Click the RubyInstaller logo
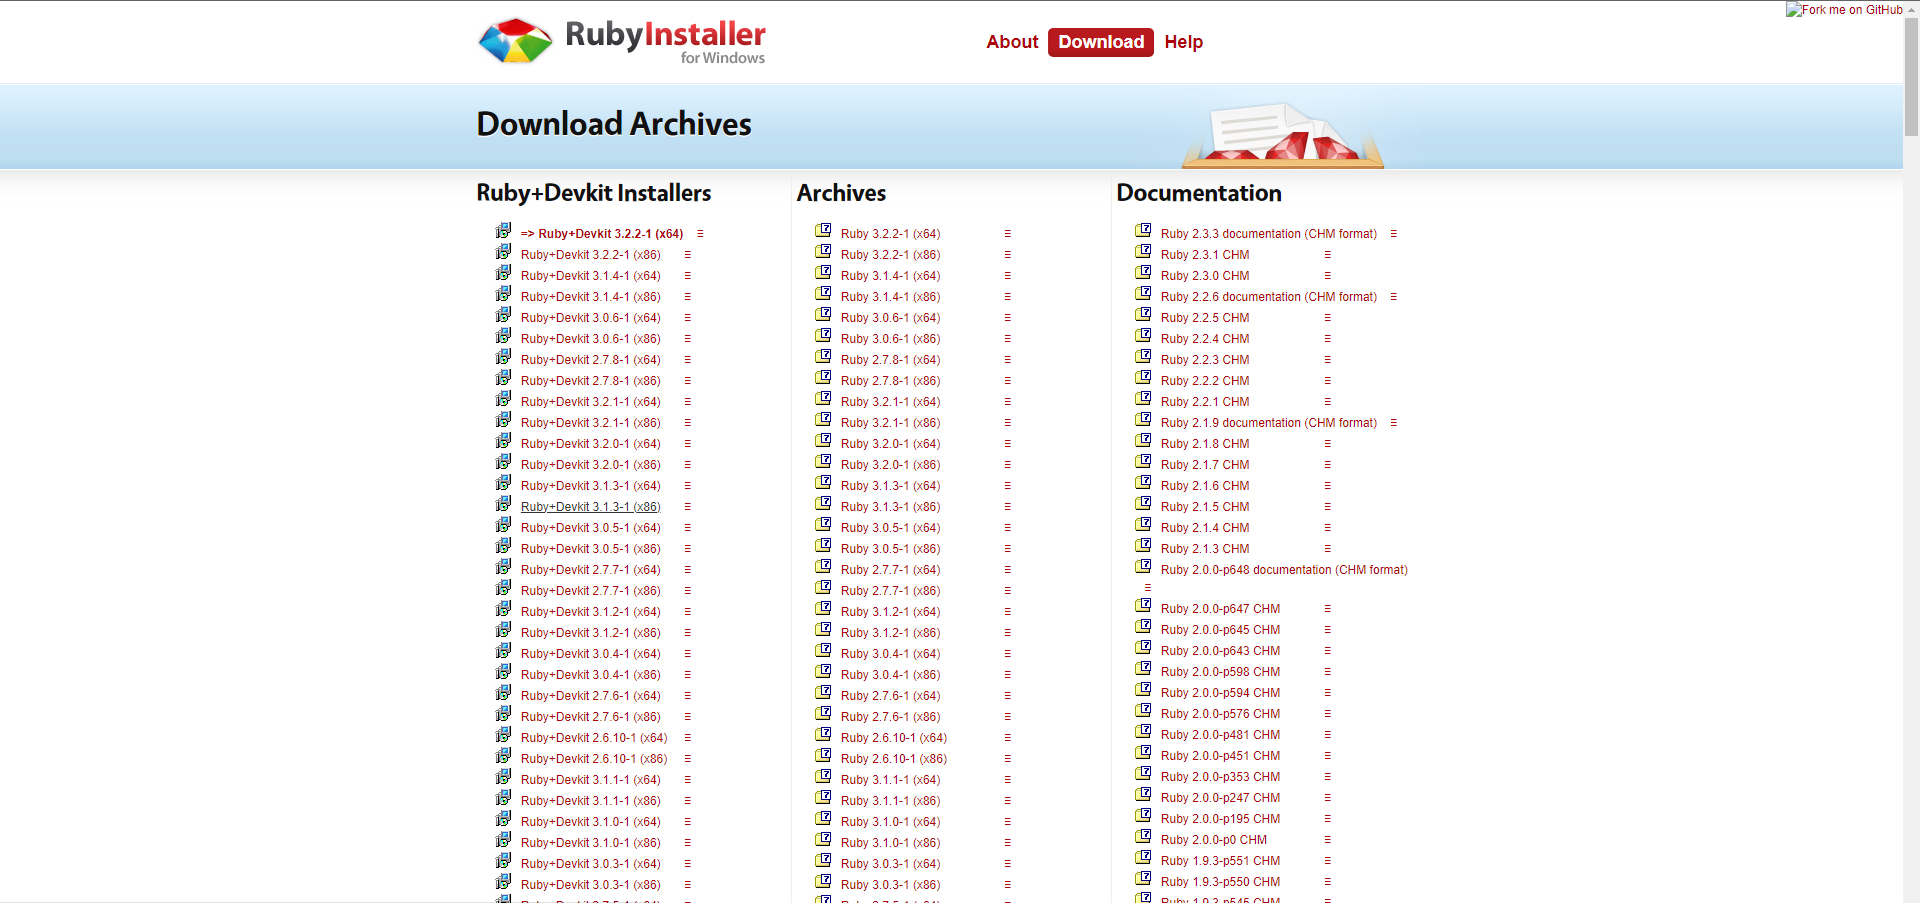Viewport: 1920px width, 903px height. (x=622, y=41)
